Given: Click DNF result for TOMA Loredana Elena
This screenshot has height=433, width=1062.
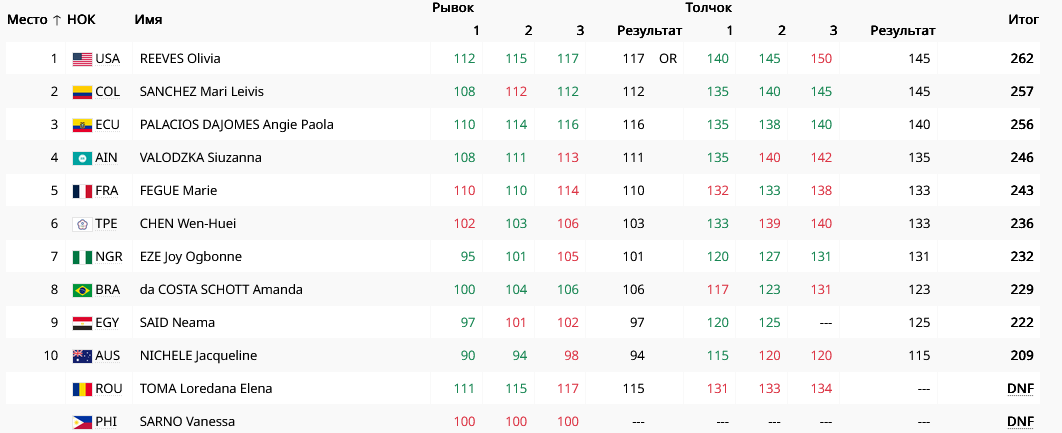Looking at the screenshot, I should pyautogui.click(x=1020, y=389).
